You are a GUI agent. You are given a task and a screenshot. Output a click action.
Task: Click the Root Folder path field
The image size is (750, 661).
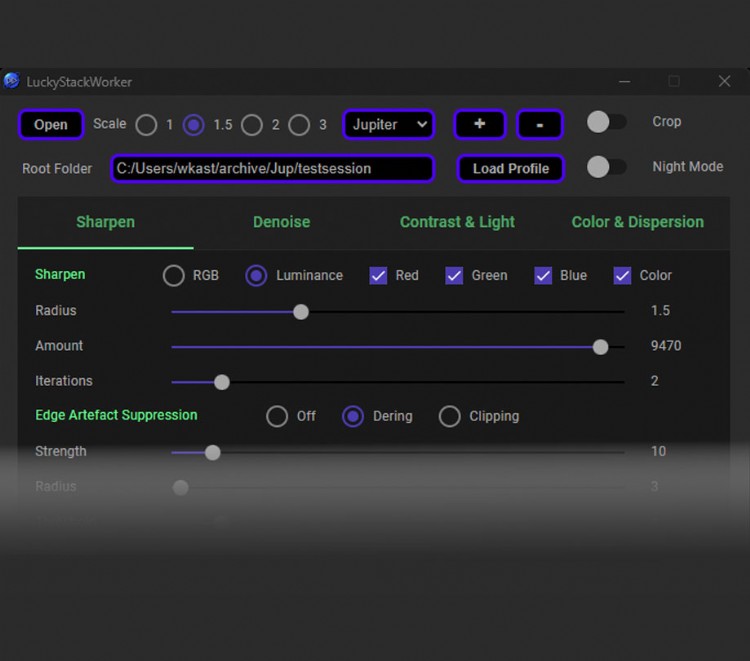272,168
